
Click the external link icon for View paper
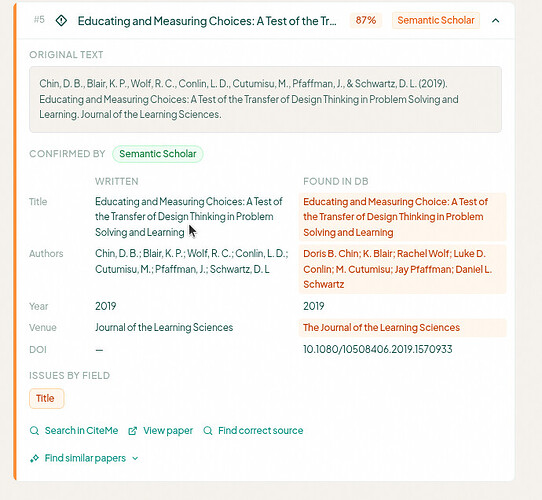[132, 431]
